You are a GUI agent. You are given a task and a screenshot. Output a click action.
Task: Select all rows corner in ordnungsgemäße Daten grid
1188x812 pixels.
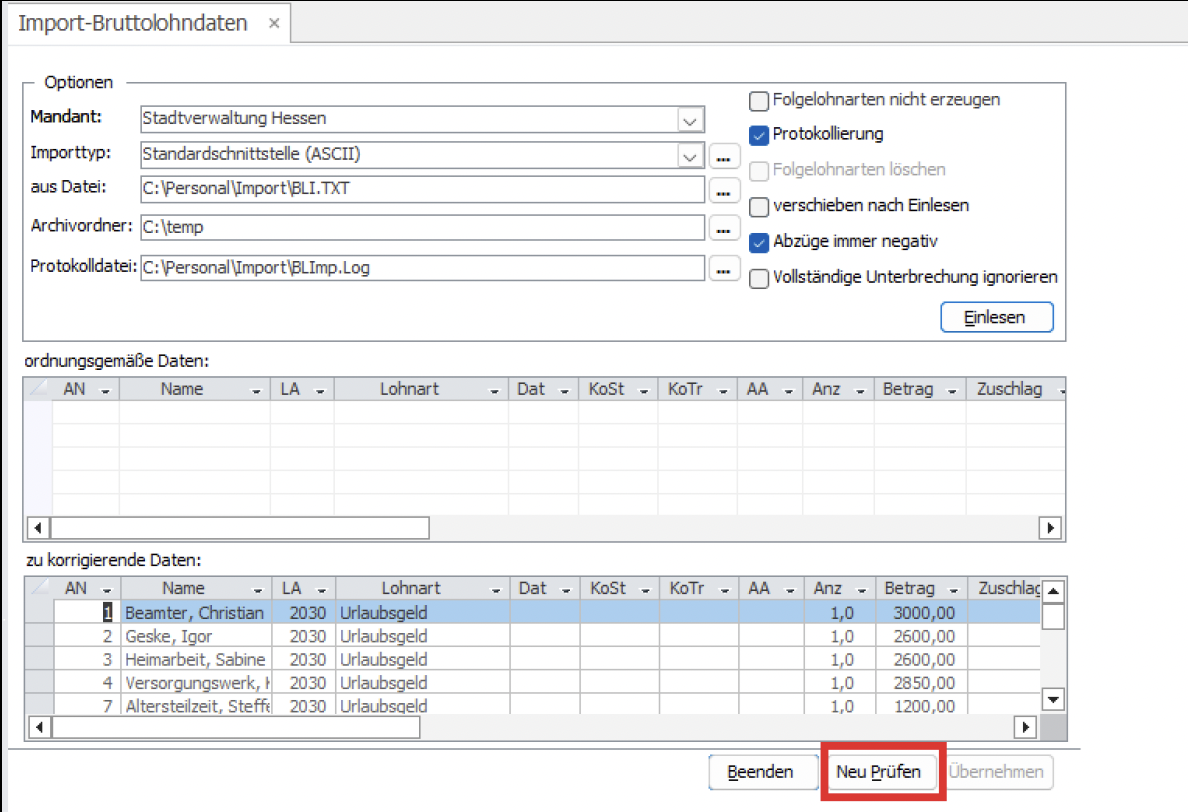click(38, 389)
